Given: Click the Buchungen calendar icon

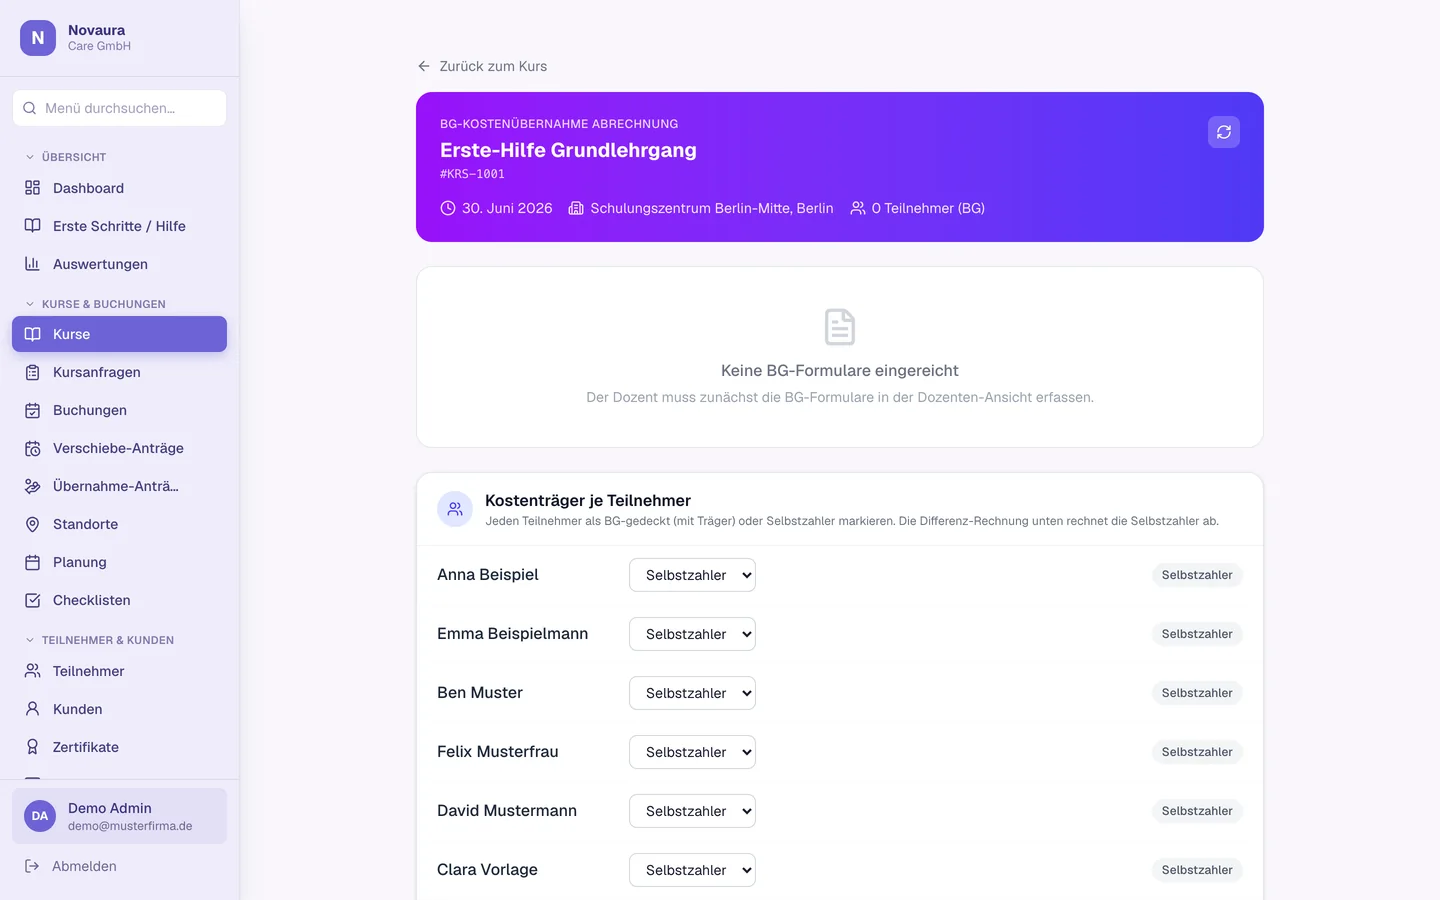Looking at the screenshot, I should pos(32,410).
